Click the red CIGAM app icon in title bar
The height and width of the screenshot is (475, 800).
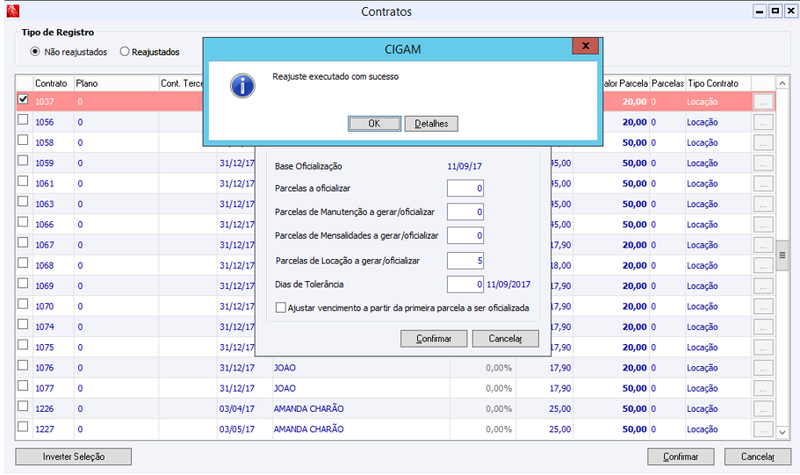[x=12, y=11]
